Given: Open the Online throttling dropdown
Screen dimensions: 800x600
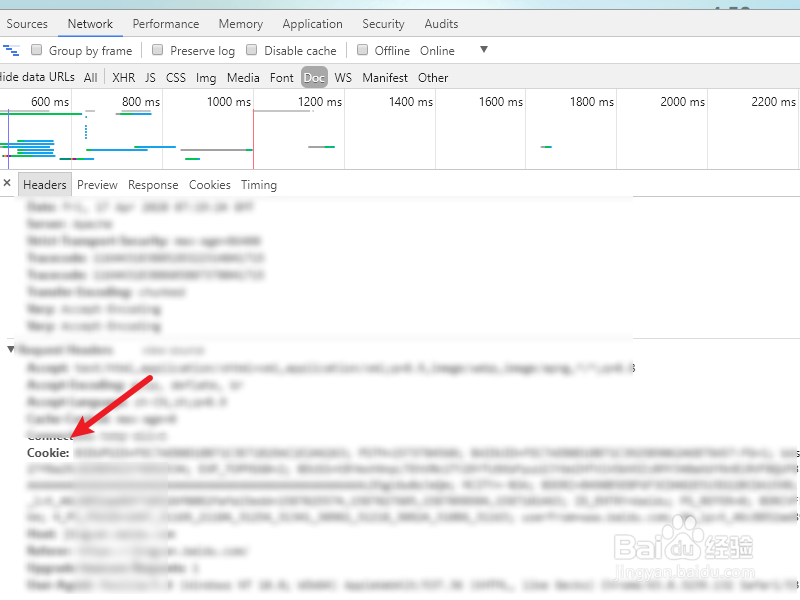Looking at the screenshot, I should tap(437, 51).
